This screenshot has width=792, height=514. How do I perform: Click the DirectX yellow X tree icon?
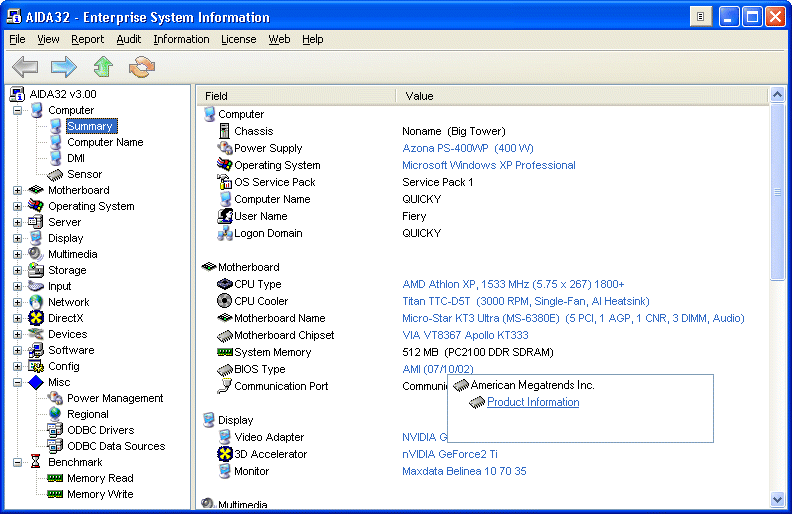pyautogui.click(x=36, y=318)
